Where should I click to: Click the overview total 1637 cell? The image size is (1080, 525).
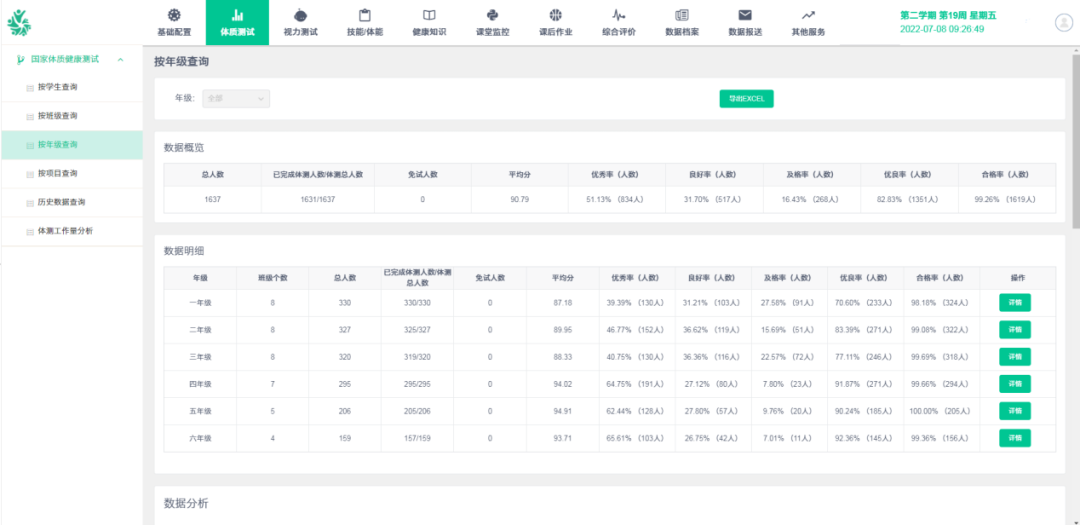[x=212, y=200]
